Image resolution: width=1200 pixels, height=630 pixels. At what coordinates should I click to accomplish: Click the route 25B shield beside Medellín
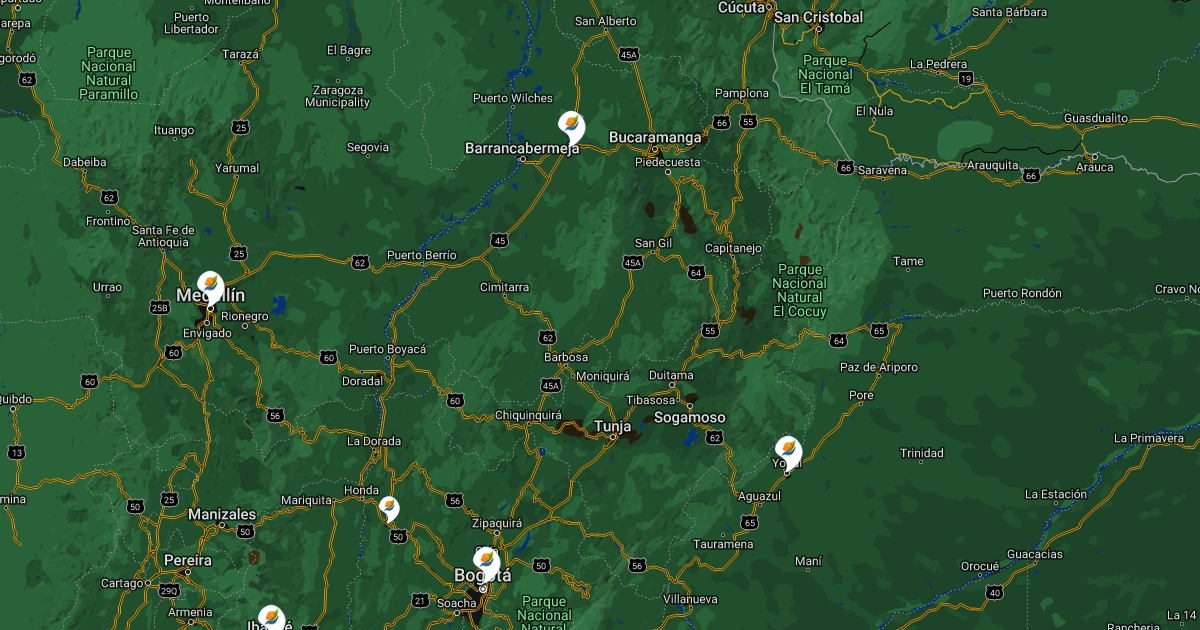coord(160,309)
